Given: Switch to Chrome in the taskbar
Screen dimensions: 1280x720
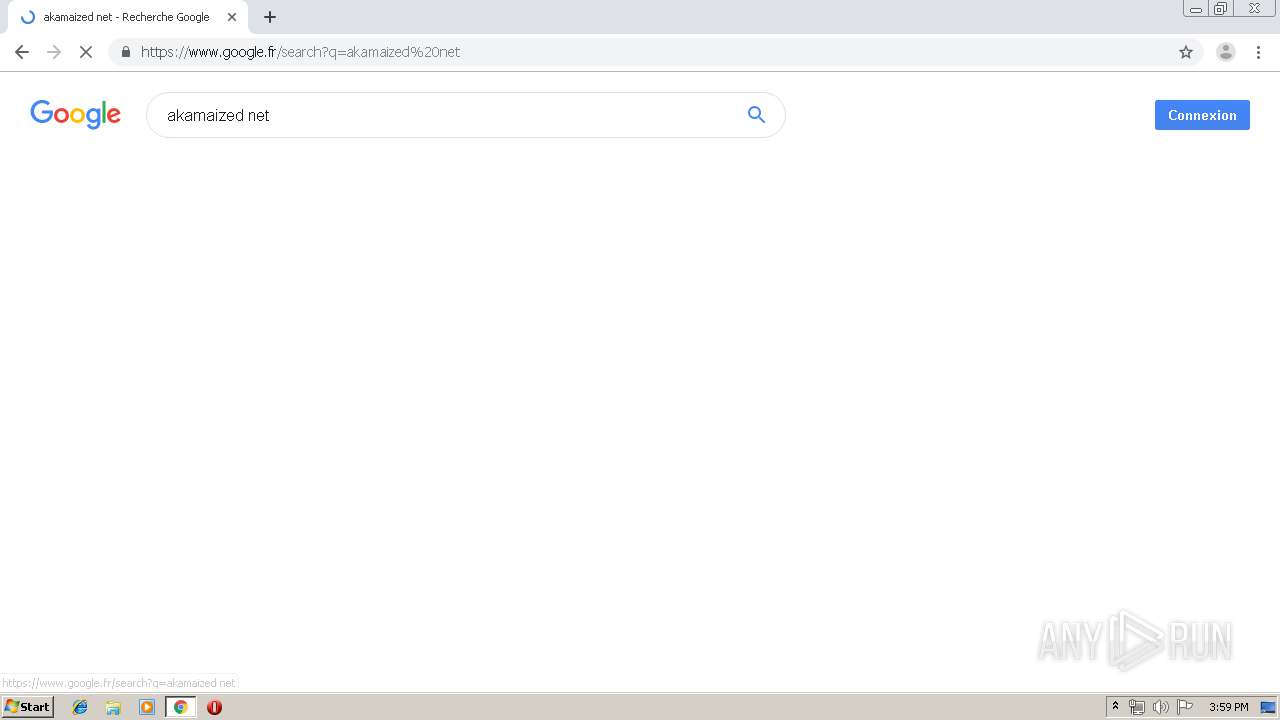Looking at the screenshot, I should pos(180,707).
